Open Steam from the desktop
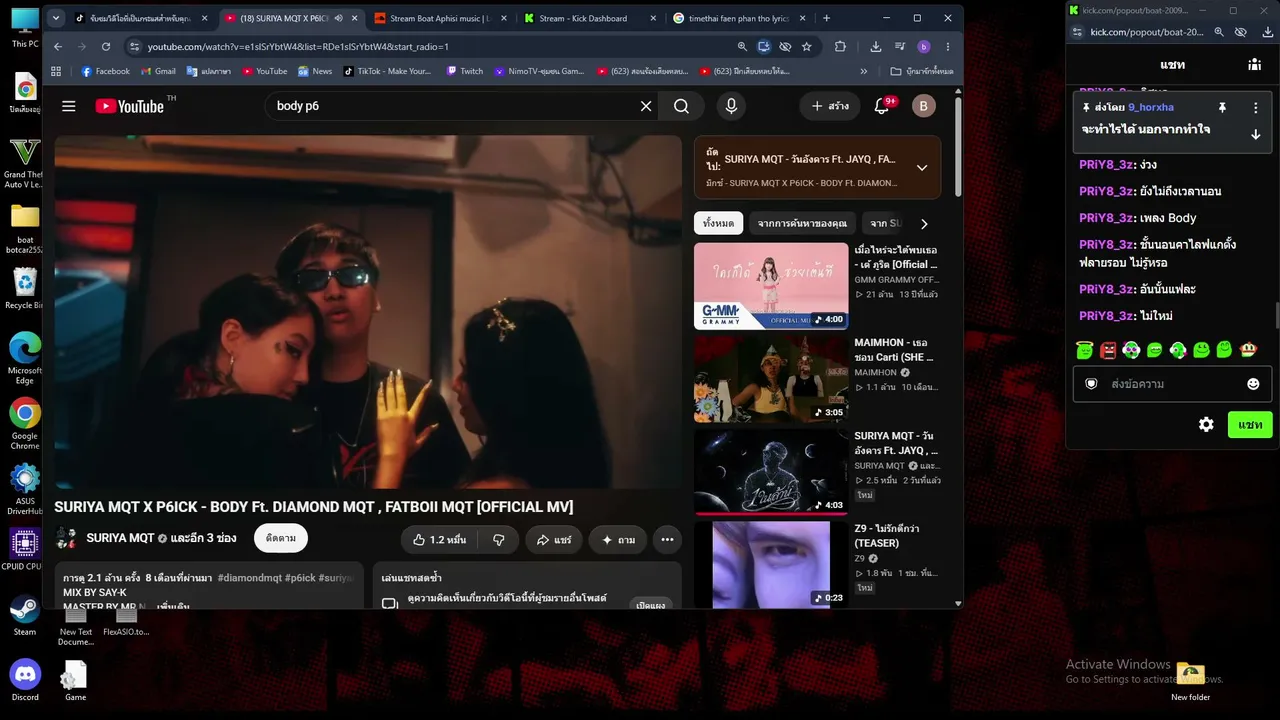Image resolution: width=1280 pixels, height=720 pixels. [x=25, y=615]
